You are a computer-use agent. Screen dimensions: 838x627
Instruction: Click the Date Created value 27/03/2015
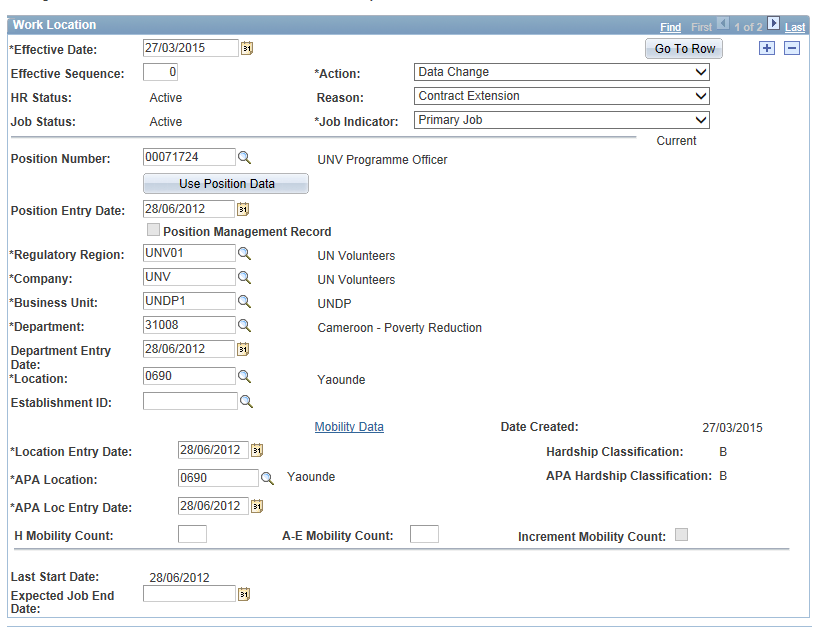click(732, 428)
